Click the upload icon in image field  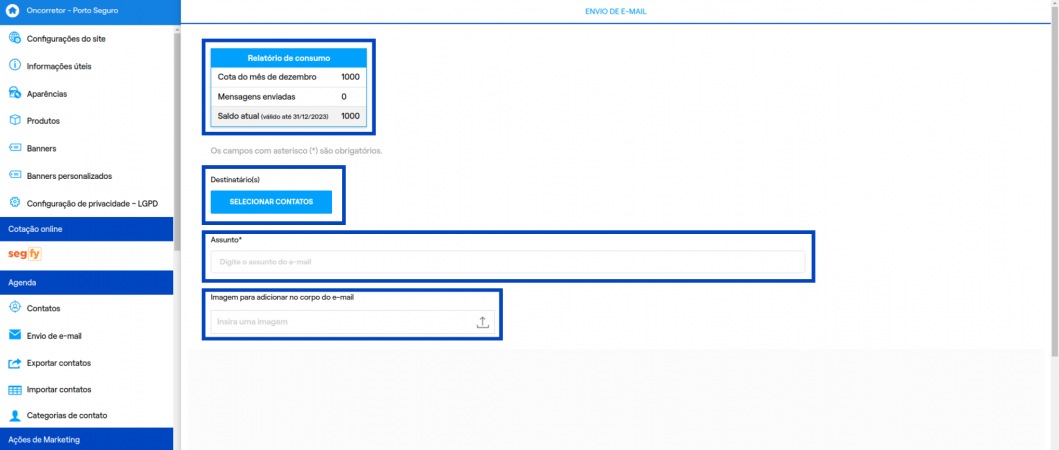point(482,322)
